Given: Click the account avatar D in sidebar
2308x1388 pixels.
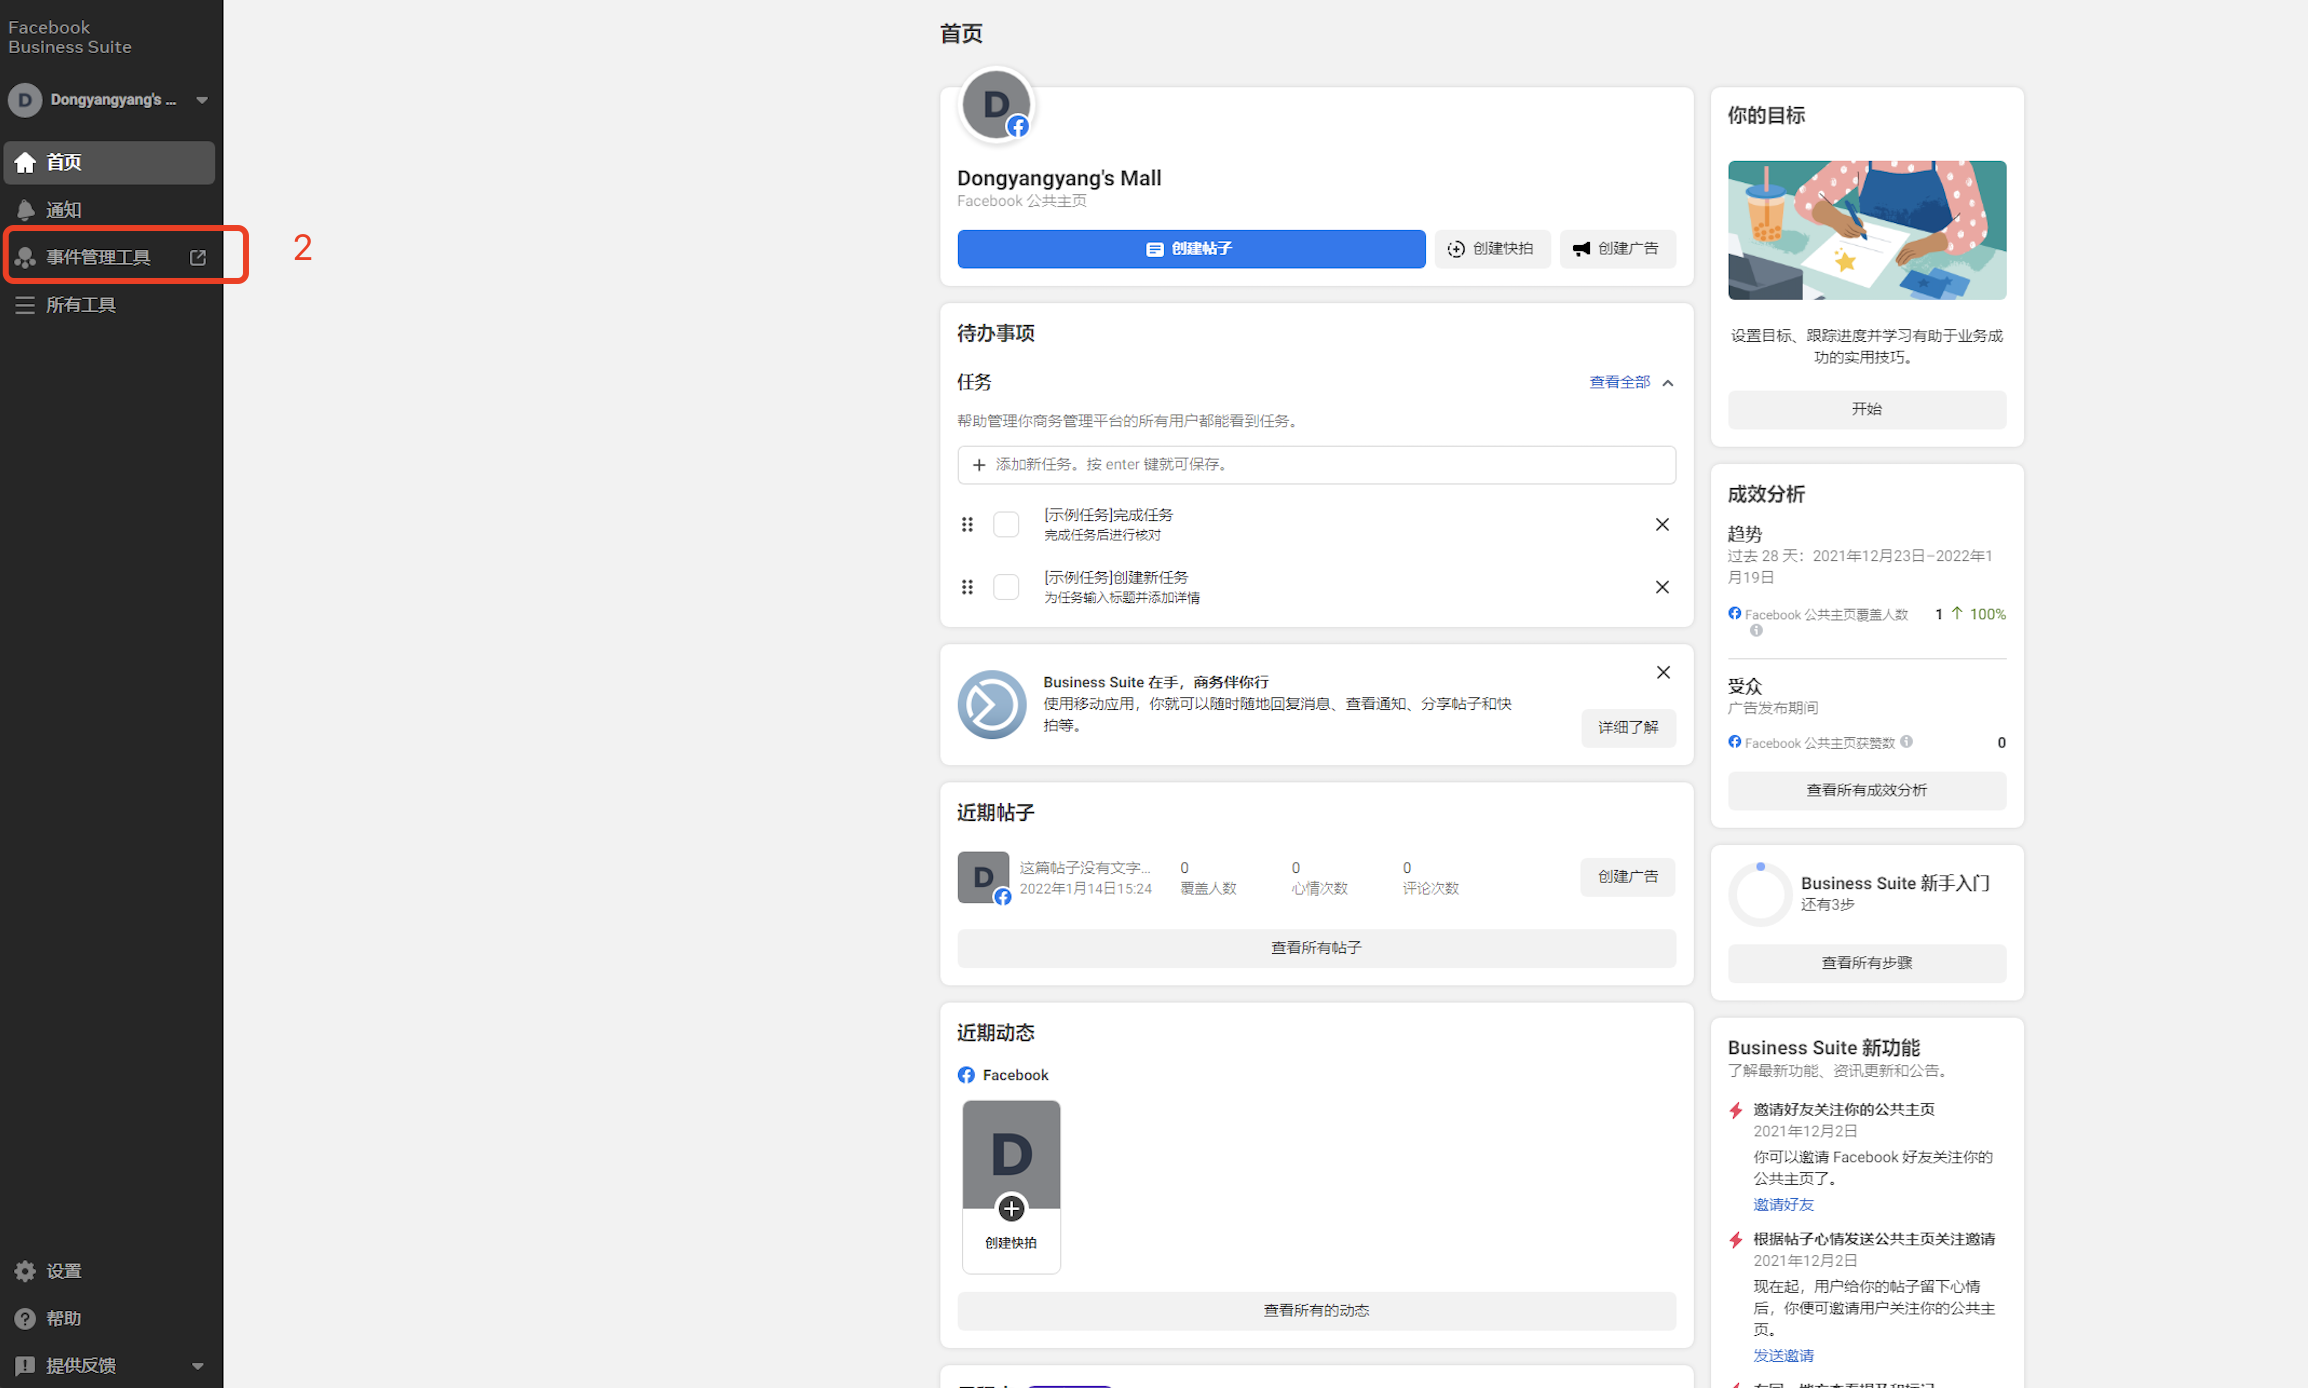Looking at the screenshot, I should (x=25, y=100).
